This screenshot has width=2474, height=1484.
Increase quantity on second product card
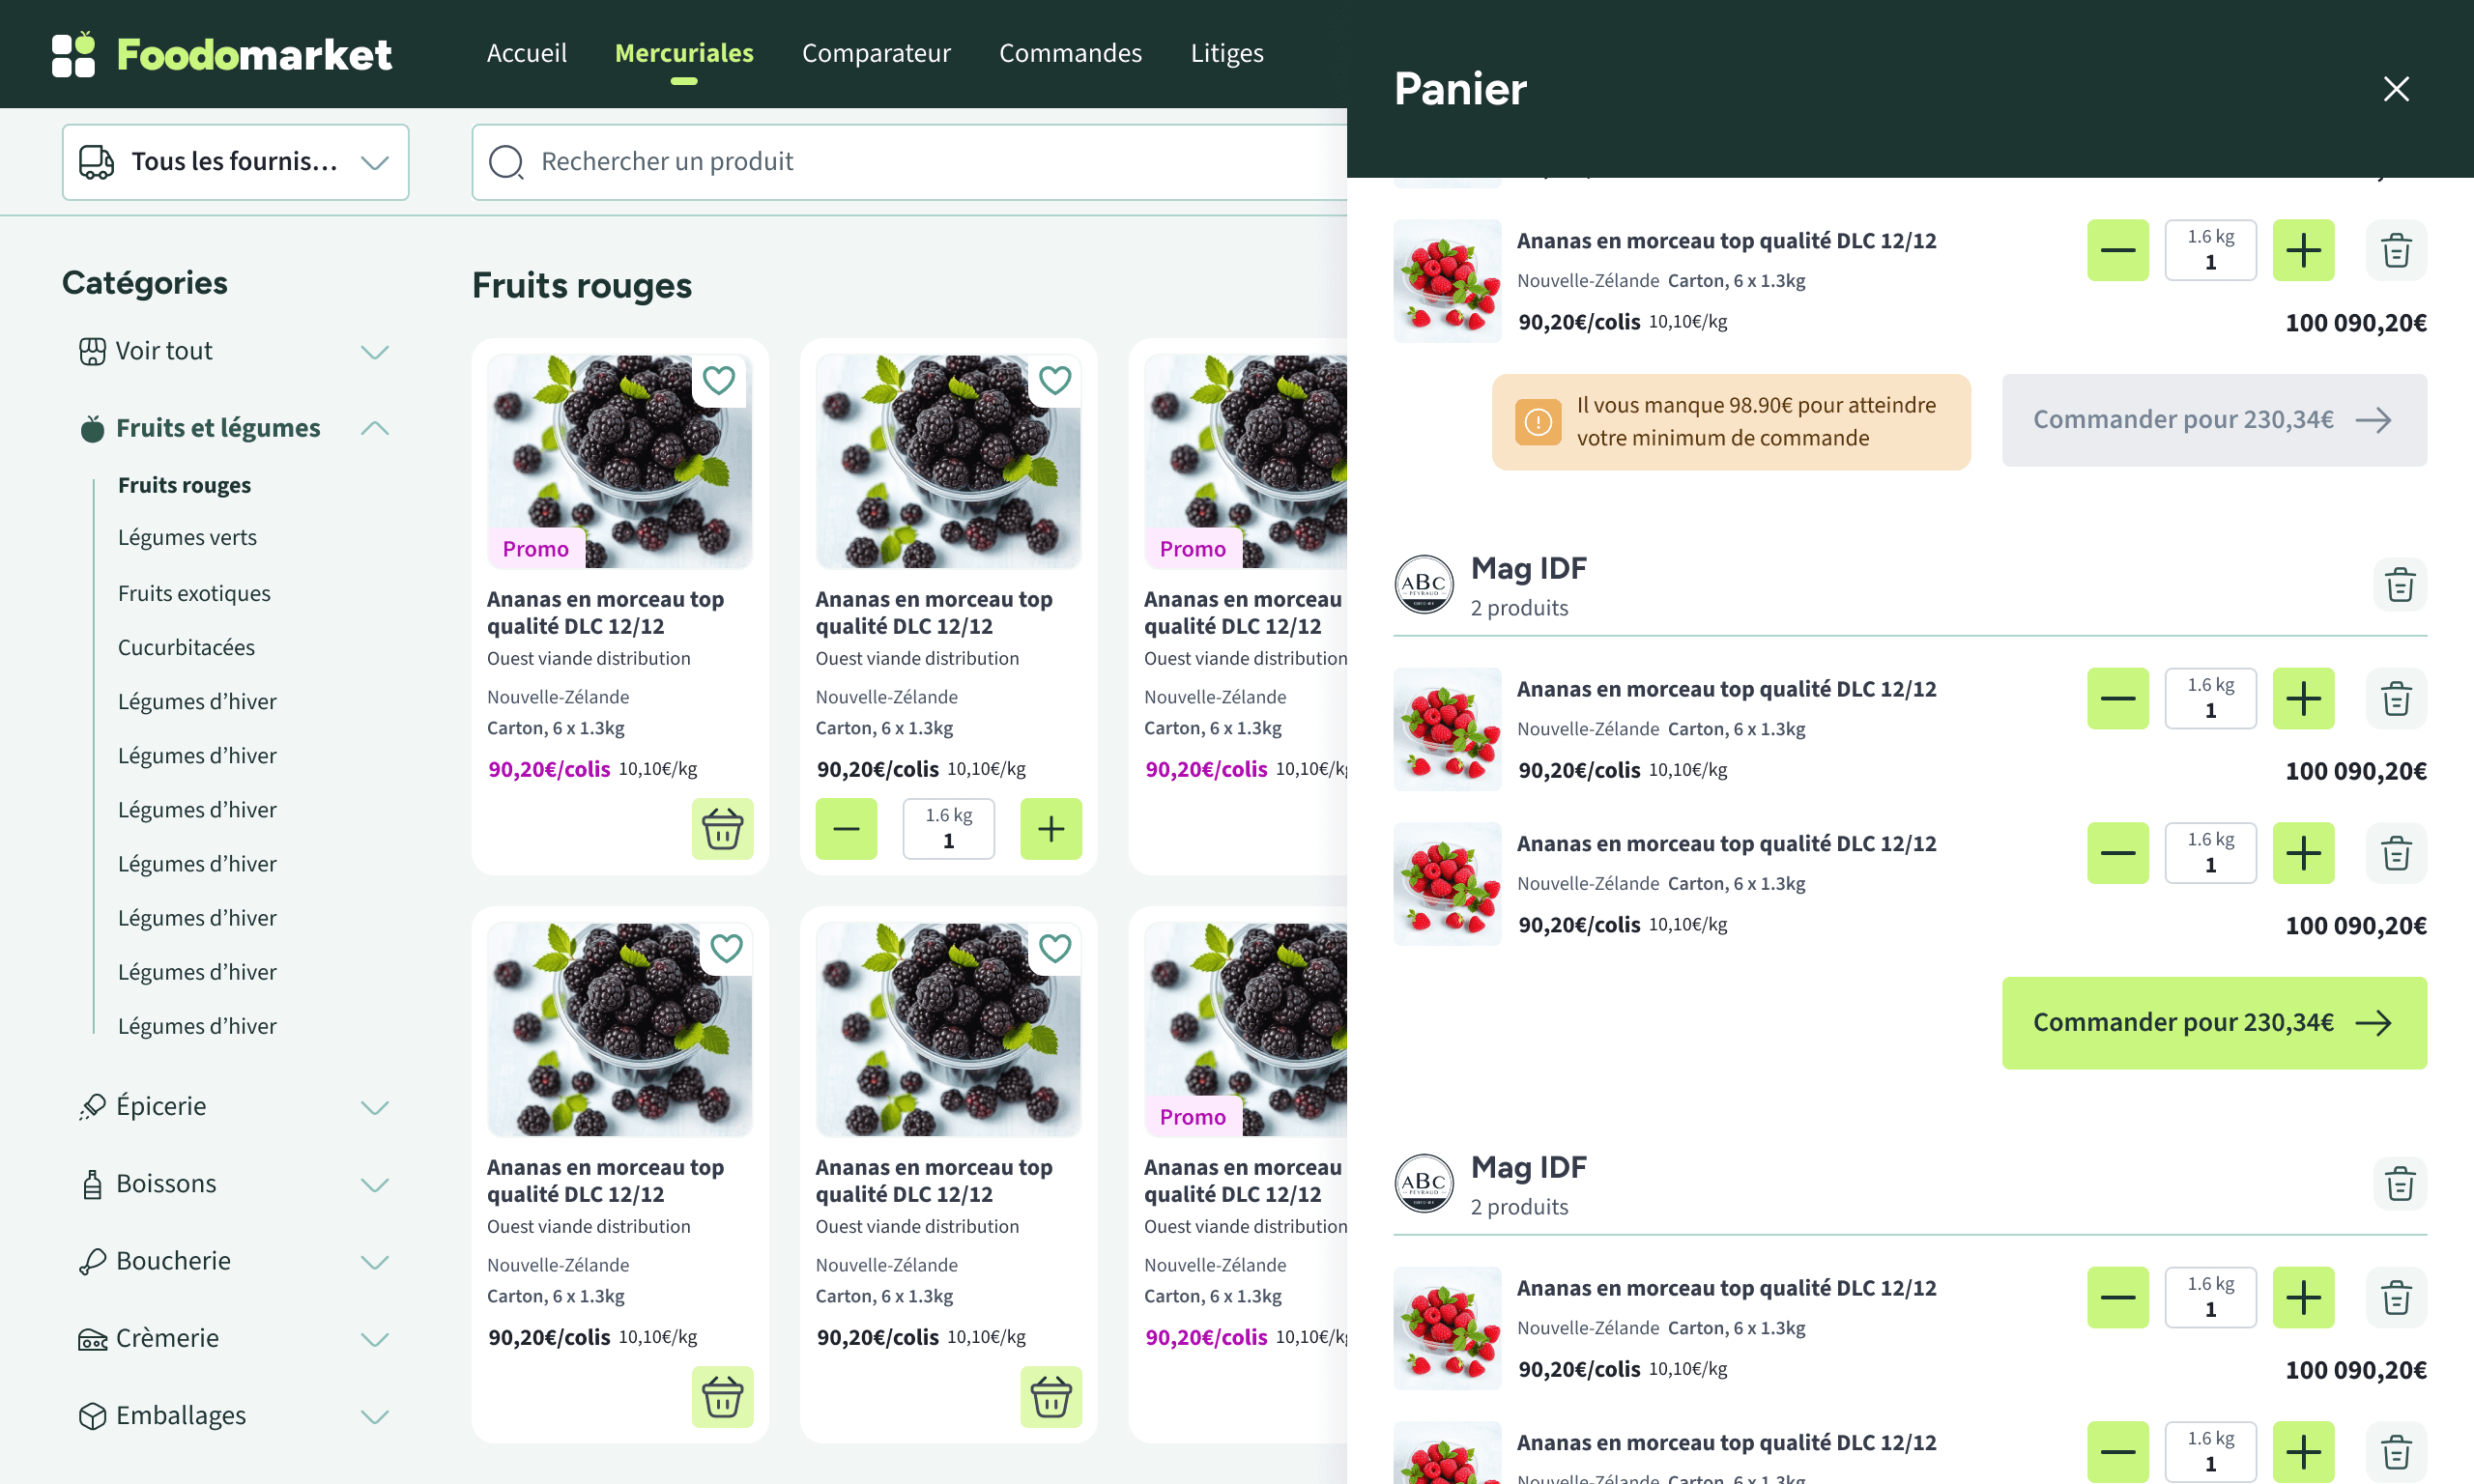click(x=1050, y=828)
